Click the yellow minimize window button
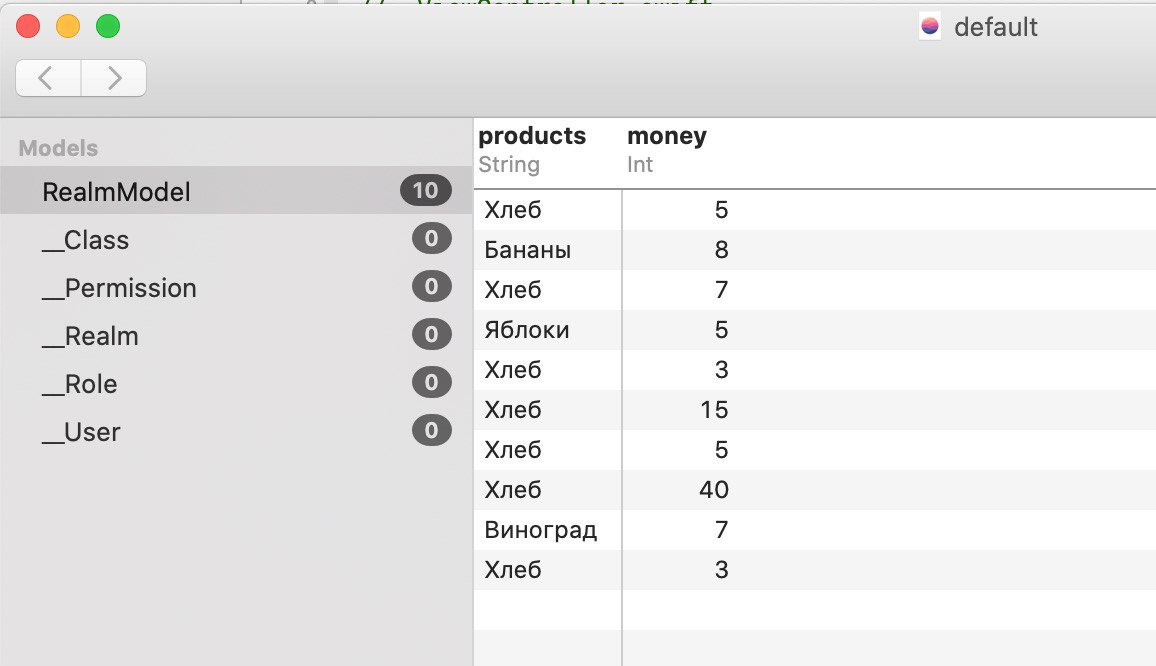Viewport: 1156px width, 666px height. (68, 27)
